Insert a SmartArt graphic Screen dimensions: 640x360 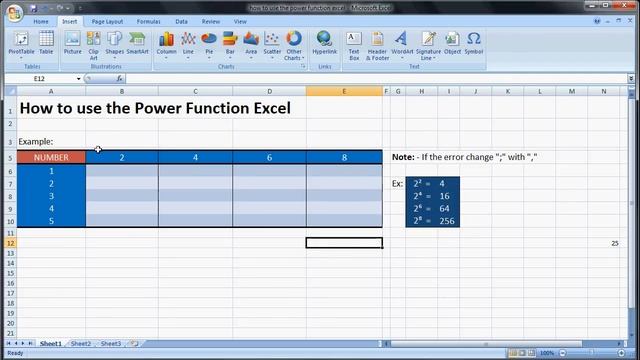pyautogui.click(x=137, y=43)
